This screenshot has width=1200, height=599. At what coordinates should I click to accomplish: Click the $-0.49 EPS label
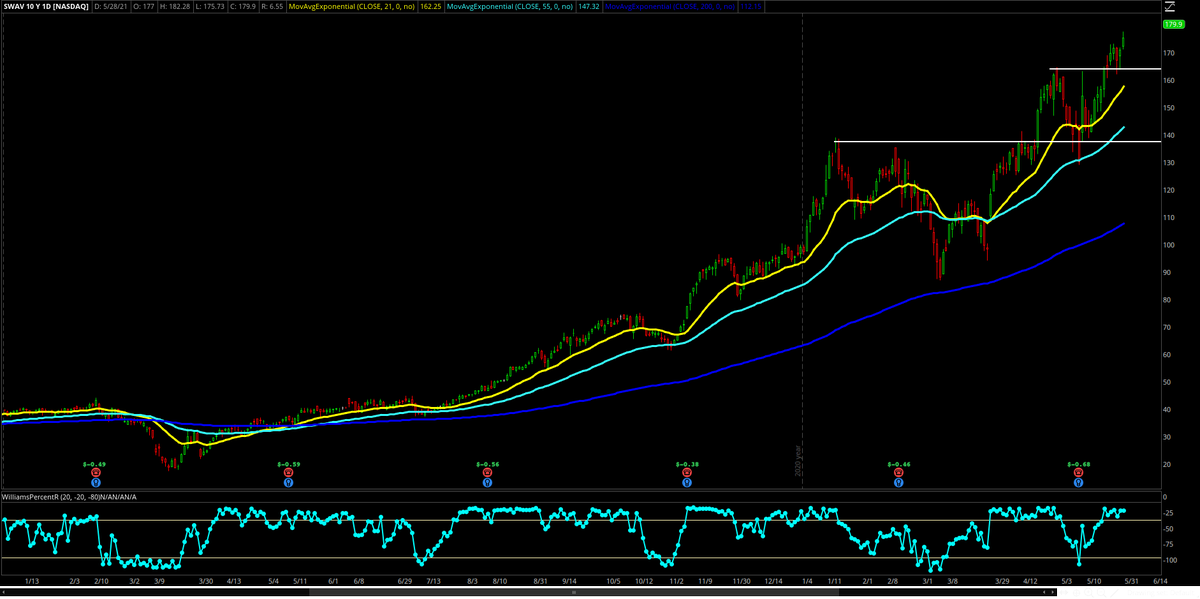click(x=95, y=464)
